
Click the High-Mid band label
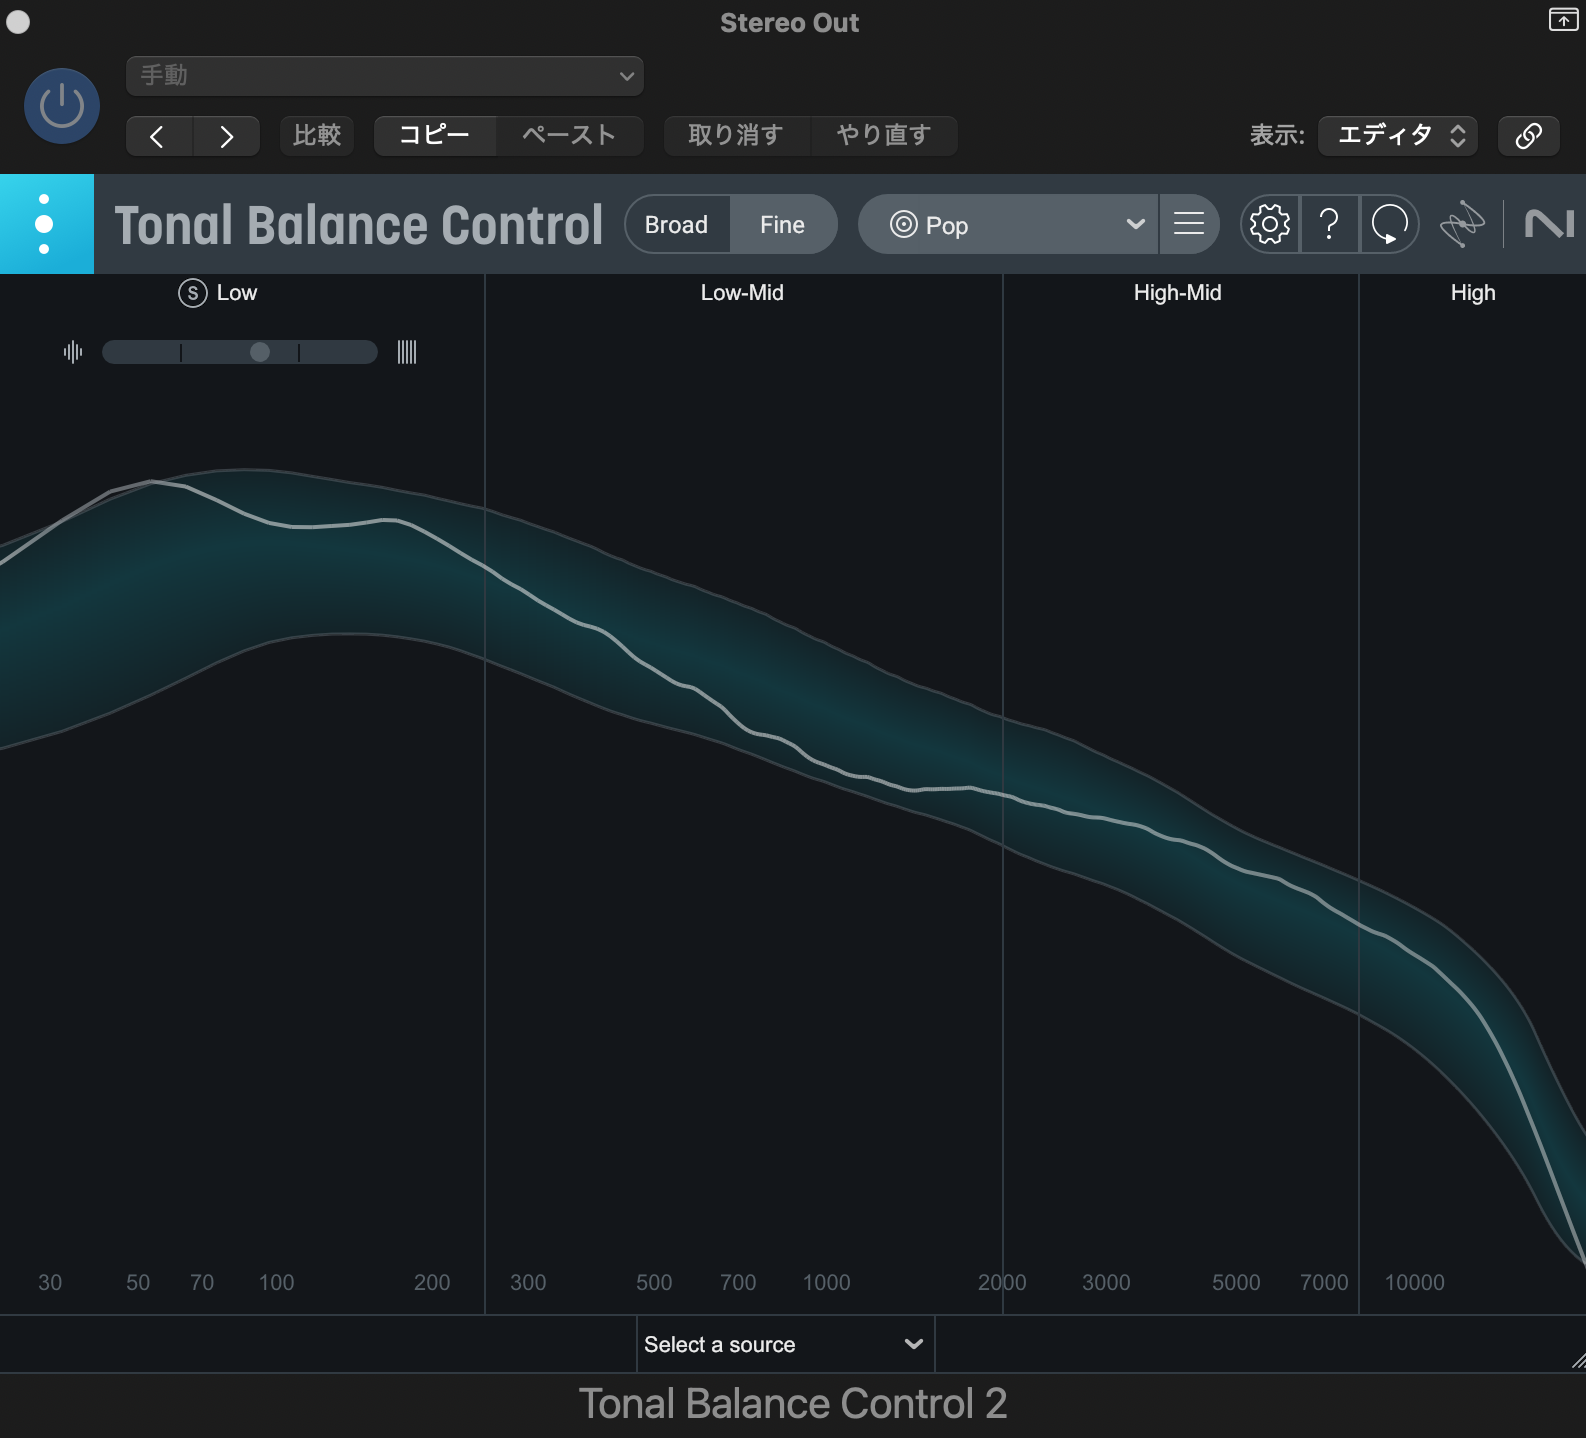click(x=1178, y=293)
